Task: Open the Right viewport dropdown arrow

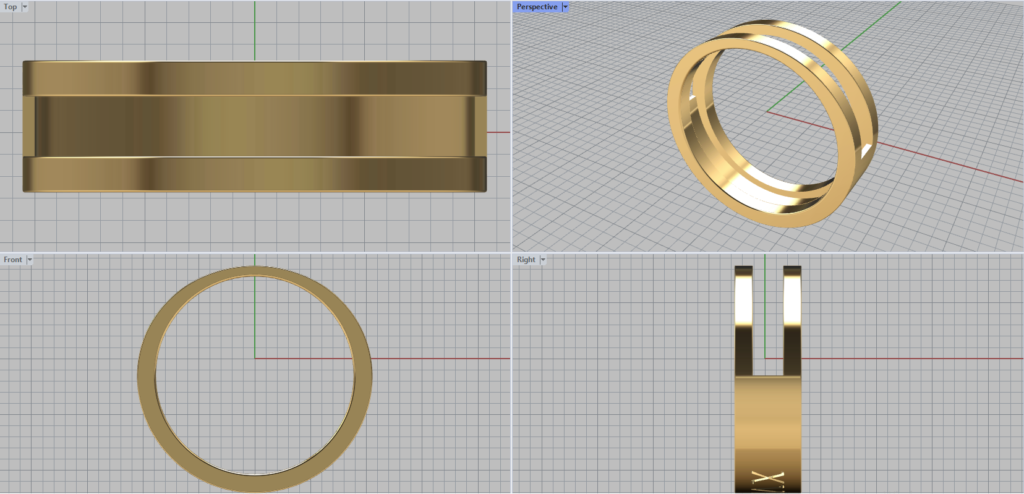Action: pos(543,260)
